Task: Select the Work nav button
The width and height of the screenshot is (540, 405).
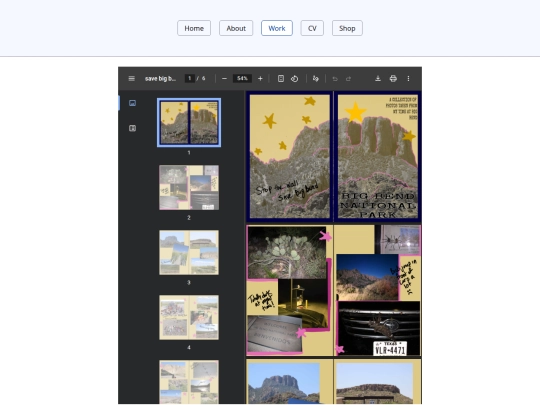Action: [x=277, y=28]
